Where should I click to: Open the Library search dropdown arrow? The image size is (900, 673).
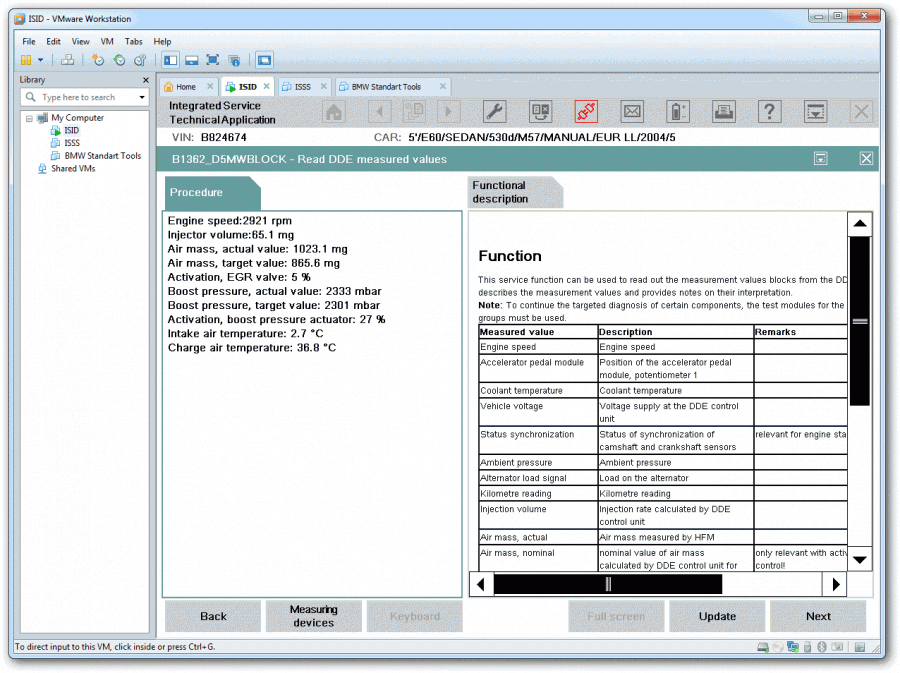[142, 97]
